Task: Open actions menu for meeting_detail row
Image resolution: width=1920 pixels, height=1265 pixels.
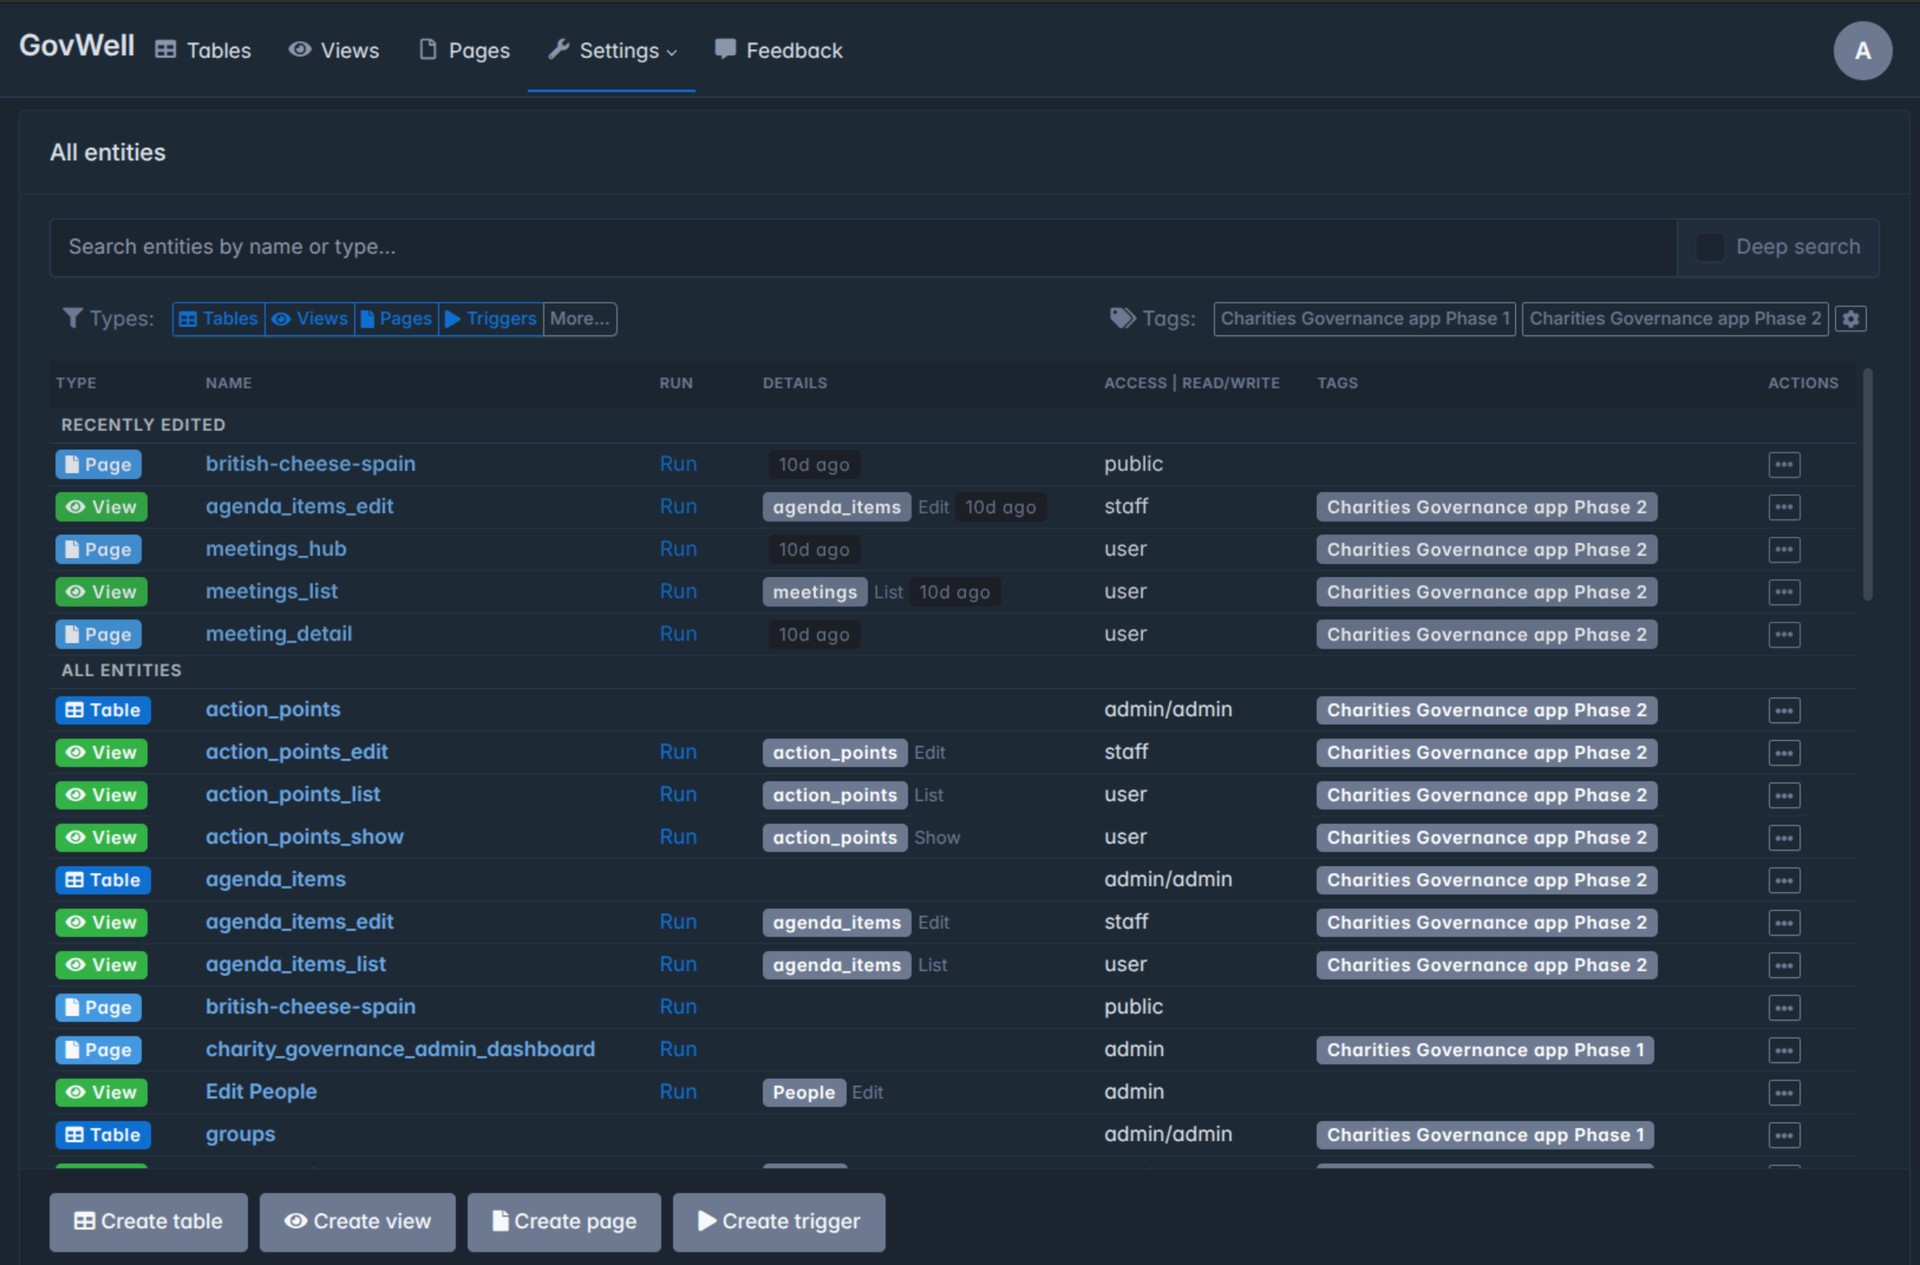Action: pos(1784,635)
